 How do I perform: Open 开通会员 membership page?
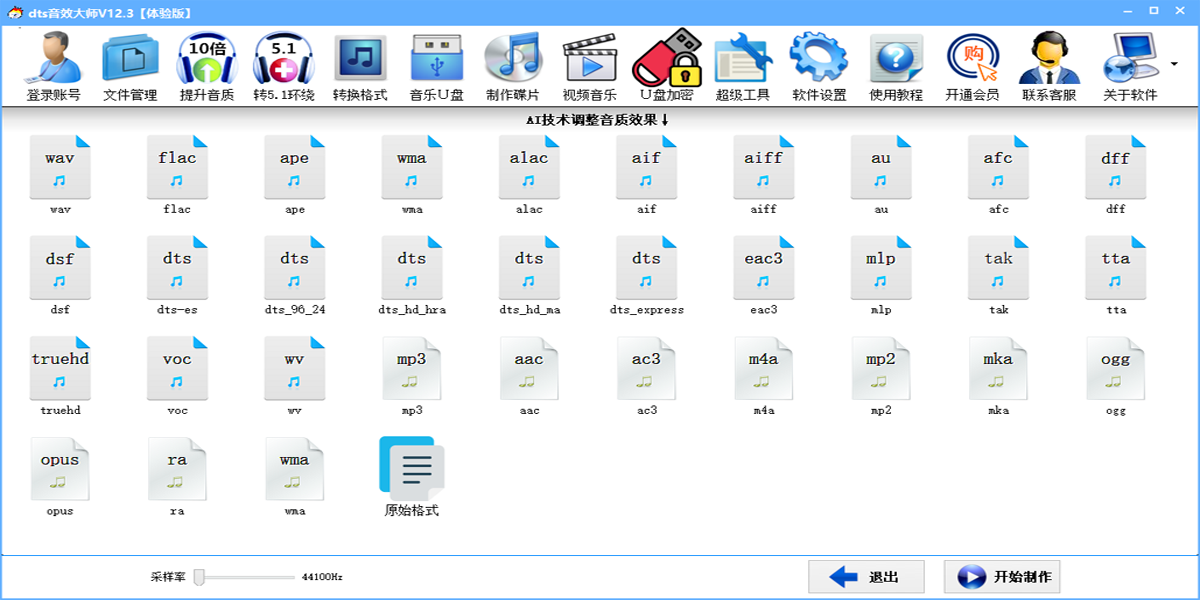[971, 62]
